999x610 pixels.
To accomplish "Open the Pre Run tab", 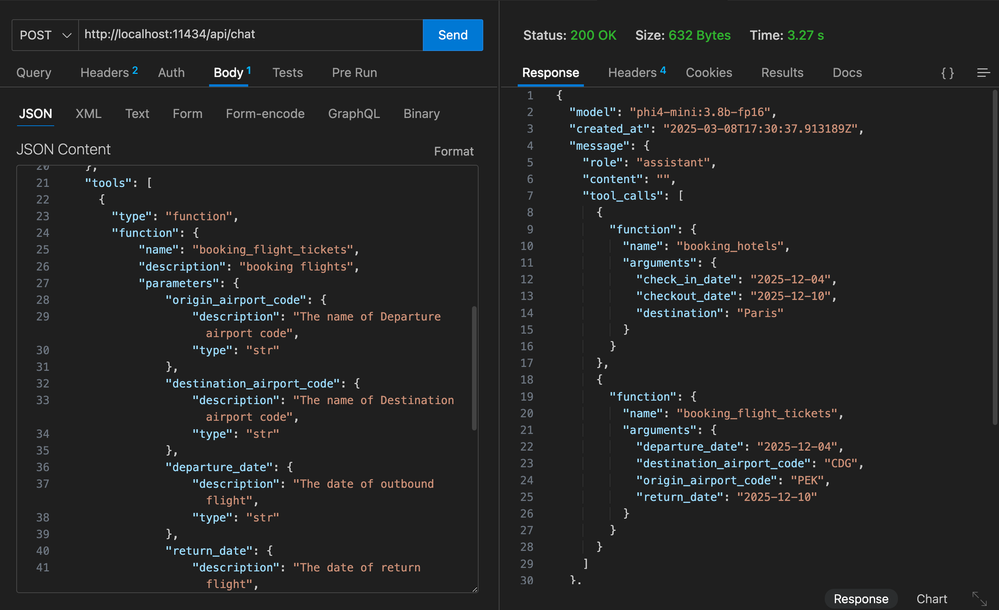I will (x=355, y=73).
